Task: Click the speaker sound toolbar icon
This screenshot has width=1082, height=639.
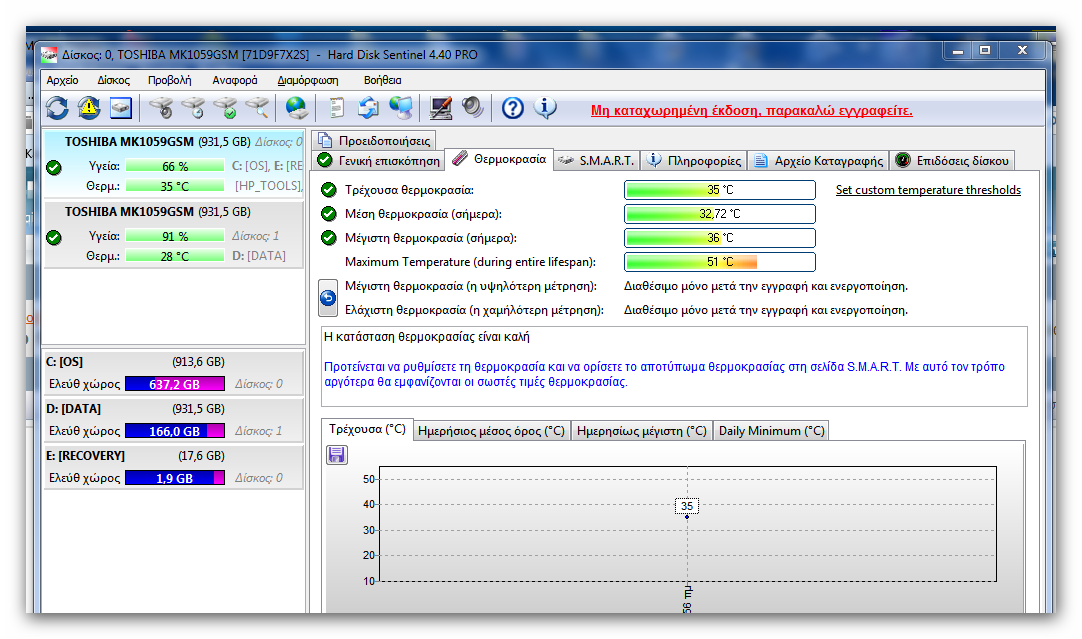Action: point(473,108)
